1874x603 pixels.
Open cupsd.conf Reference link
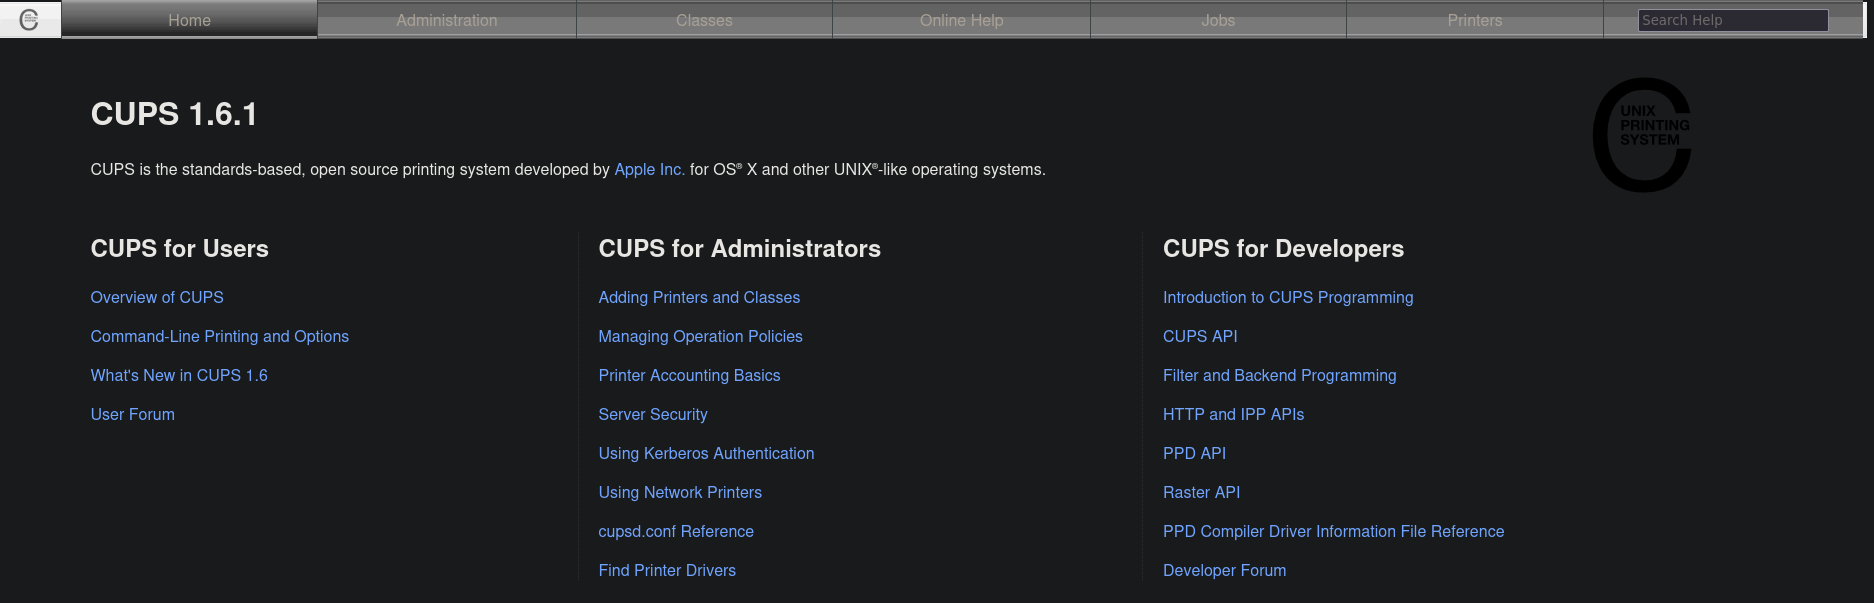pyautogui.click(x=676, y=531)
